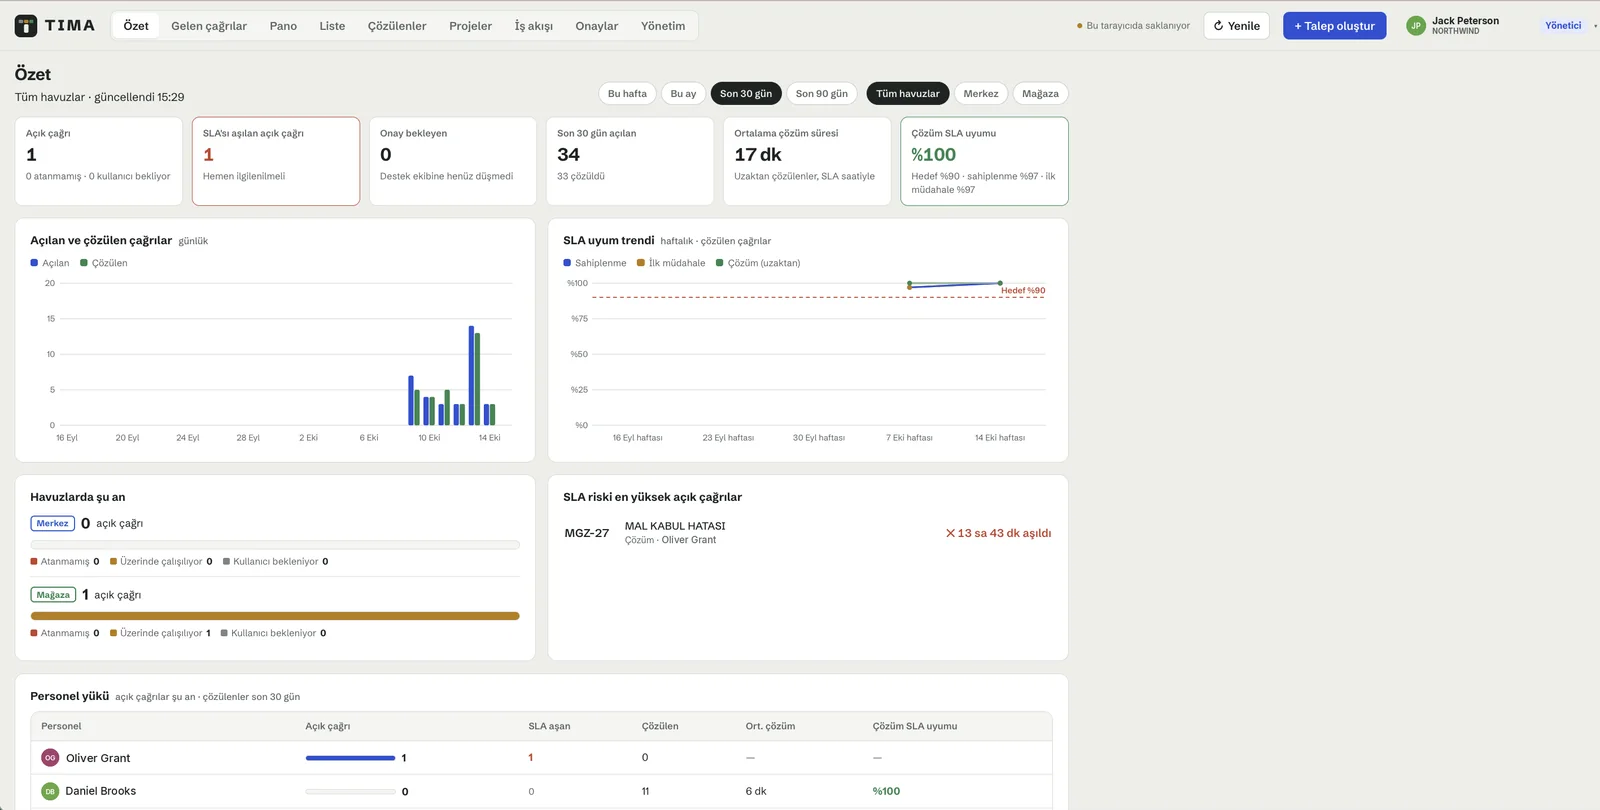Click the red X overdue icon on MGZ-27
The height and width of the screenshot is (810, 1600).
point(951,533)
